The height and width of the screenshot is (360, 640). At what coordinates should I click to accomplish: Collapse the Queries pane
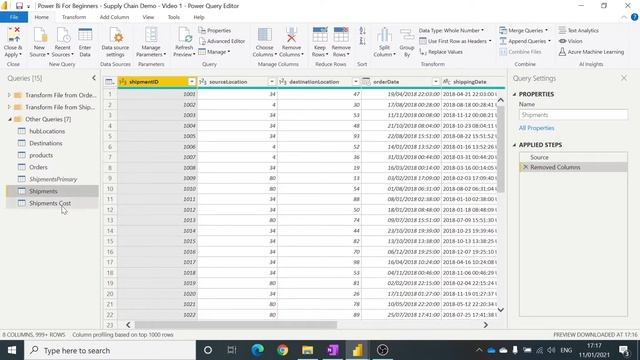point(94,78)
